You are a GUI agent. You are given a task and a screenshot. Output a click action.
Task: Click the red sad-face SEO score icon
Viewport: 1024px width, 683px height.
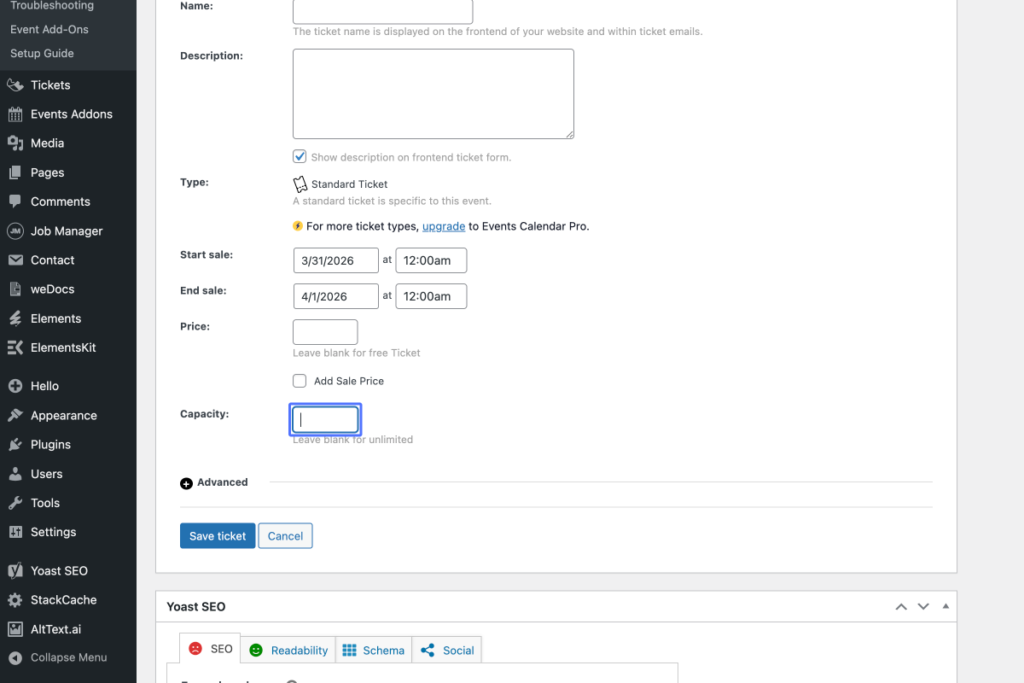tap(195, 648)
